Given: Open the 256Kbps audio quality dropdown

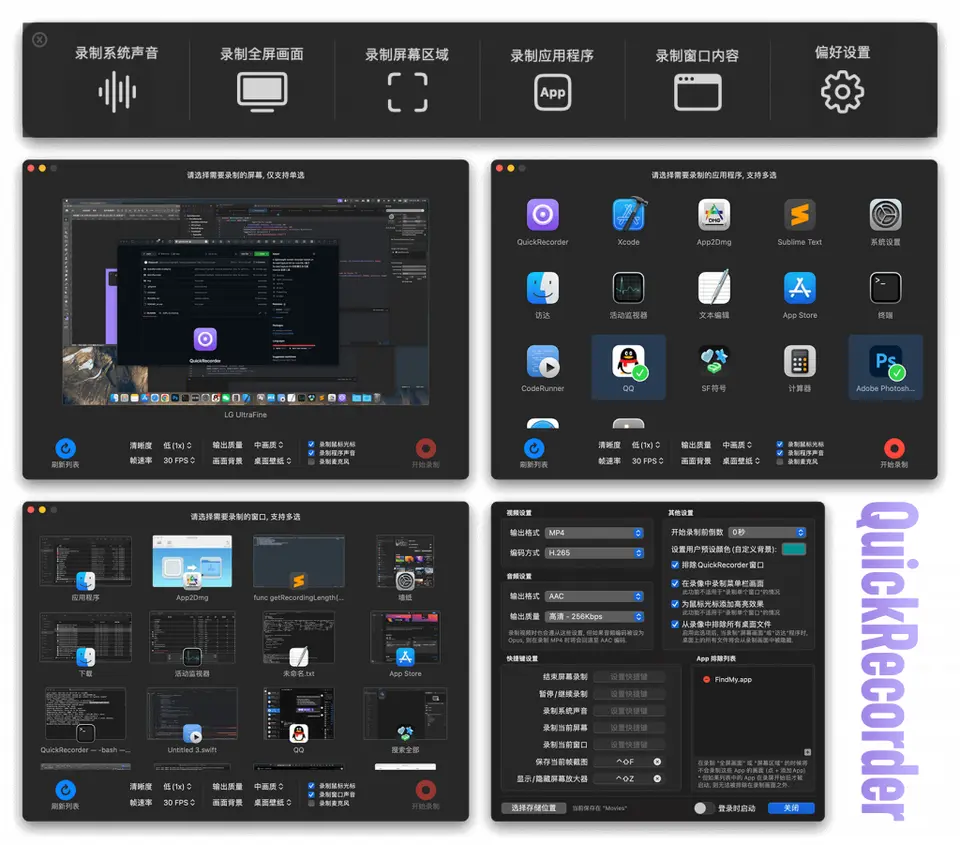Looking at the screenshot, I should pyautogui.click(x=594, y=616).
